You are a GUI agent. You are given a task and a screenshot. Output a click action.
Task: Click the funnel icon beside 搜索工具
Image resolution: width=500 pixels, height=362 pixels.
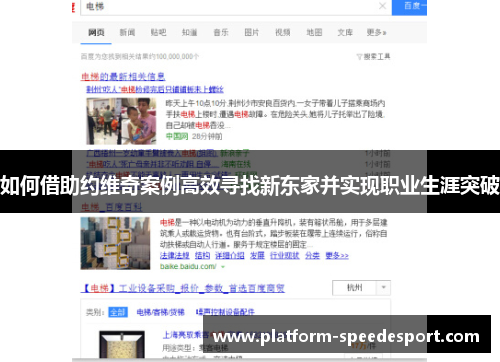click(x=359, y=57)
